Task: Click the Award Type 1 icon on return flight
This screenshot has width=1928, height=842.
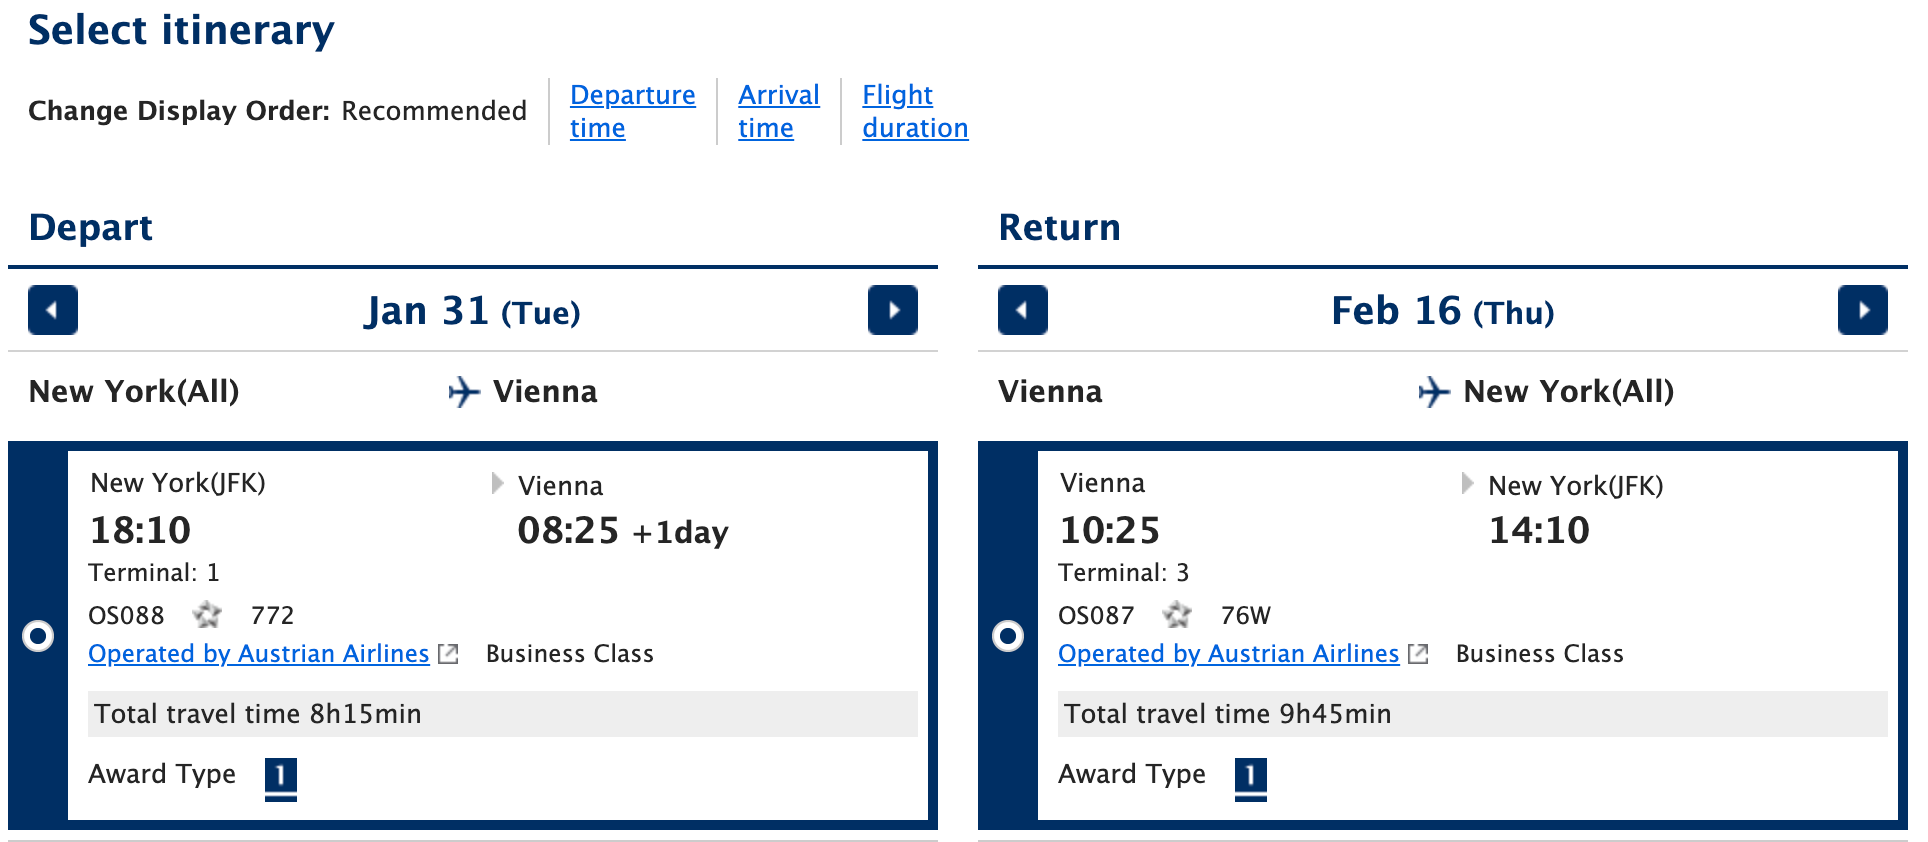Action: pyautogui.click(x=1251, y=774)
